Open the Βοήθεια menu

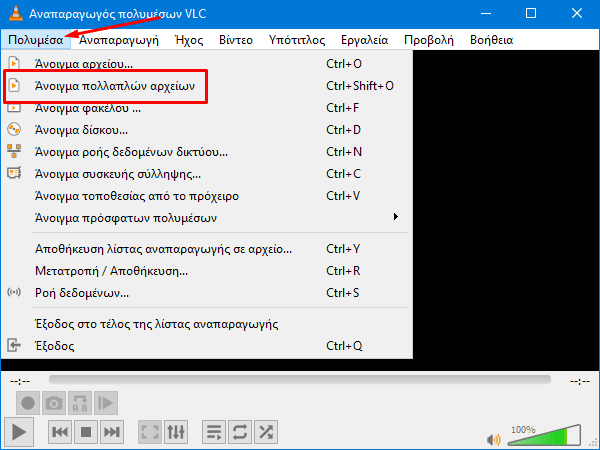pyautogui.click(x=491, y=40)
